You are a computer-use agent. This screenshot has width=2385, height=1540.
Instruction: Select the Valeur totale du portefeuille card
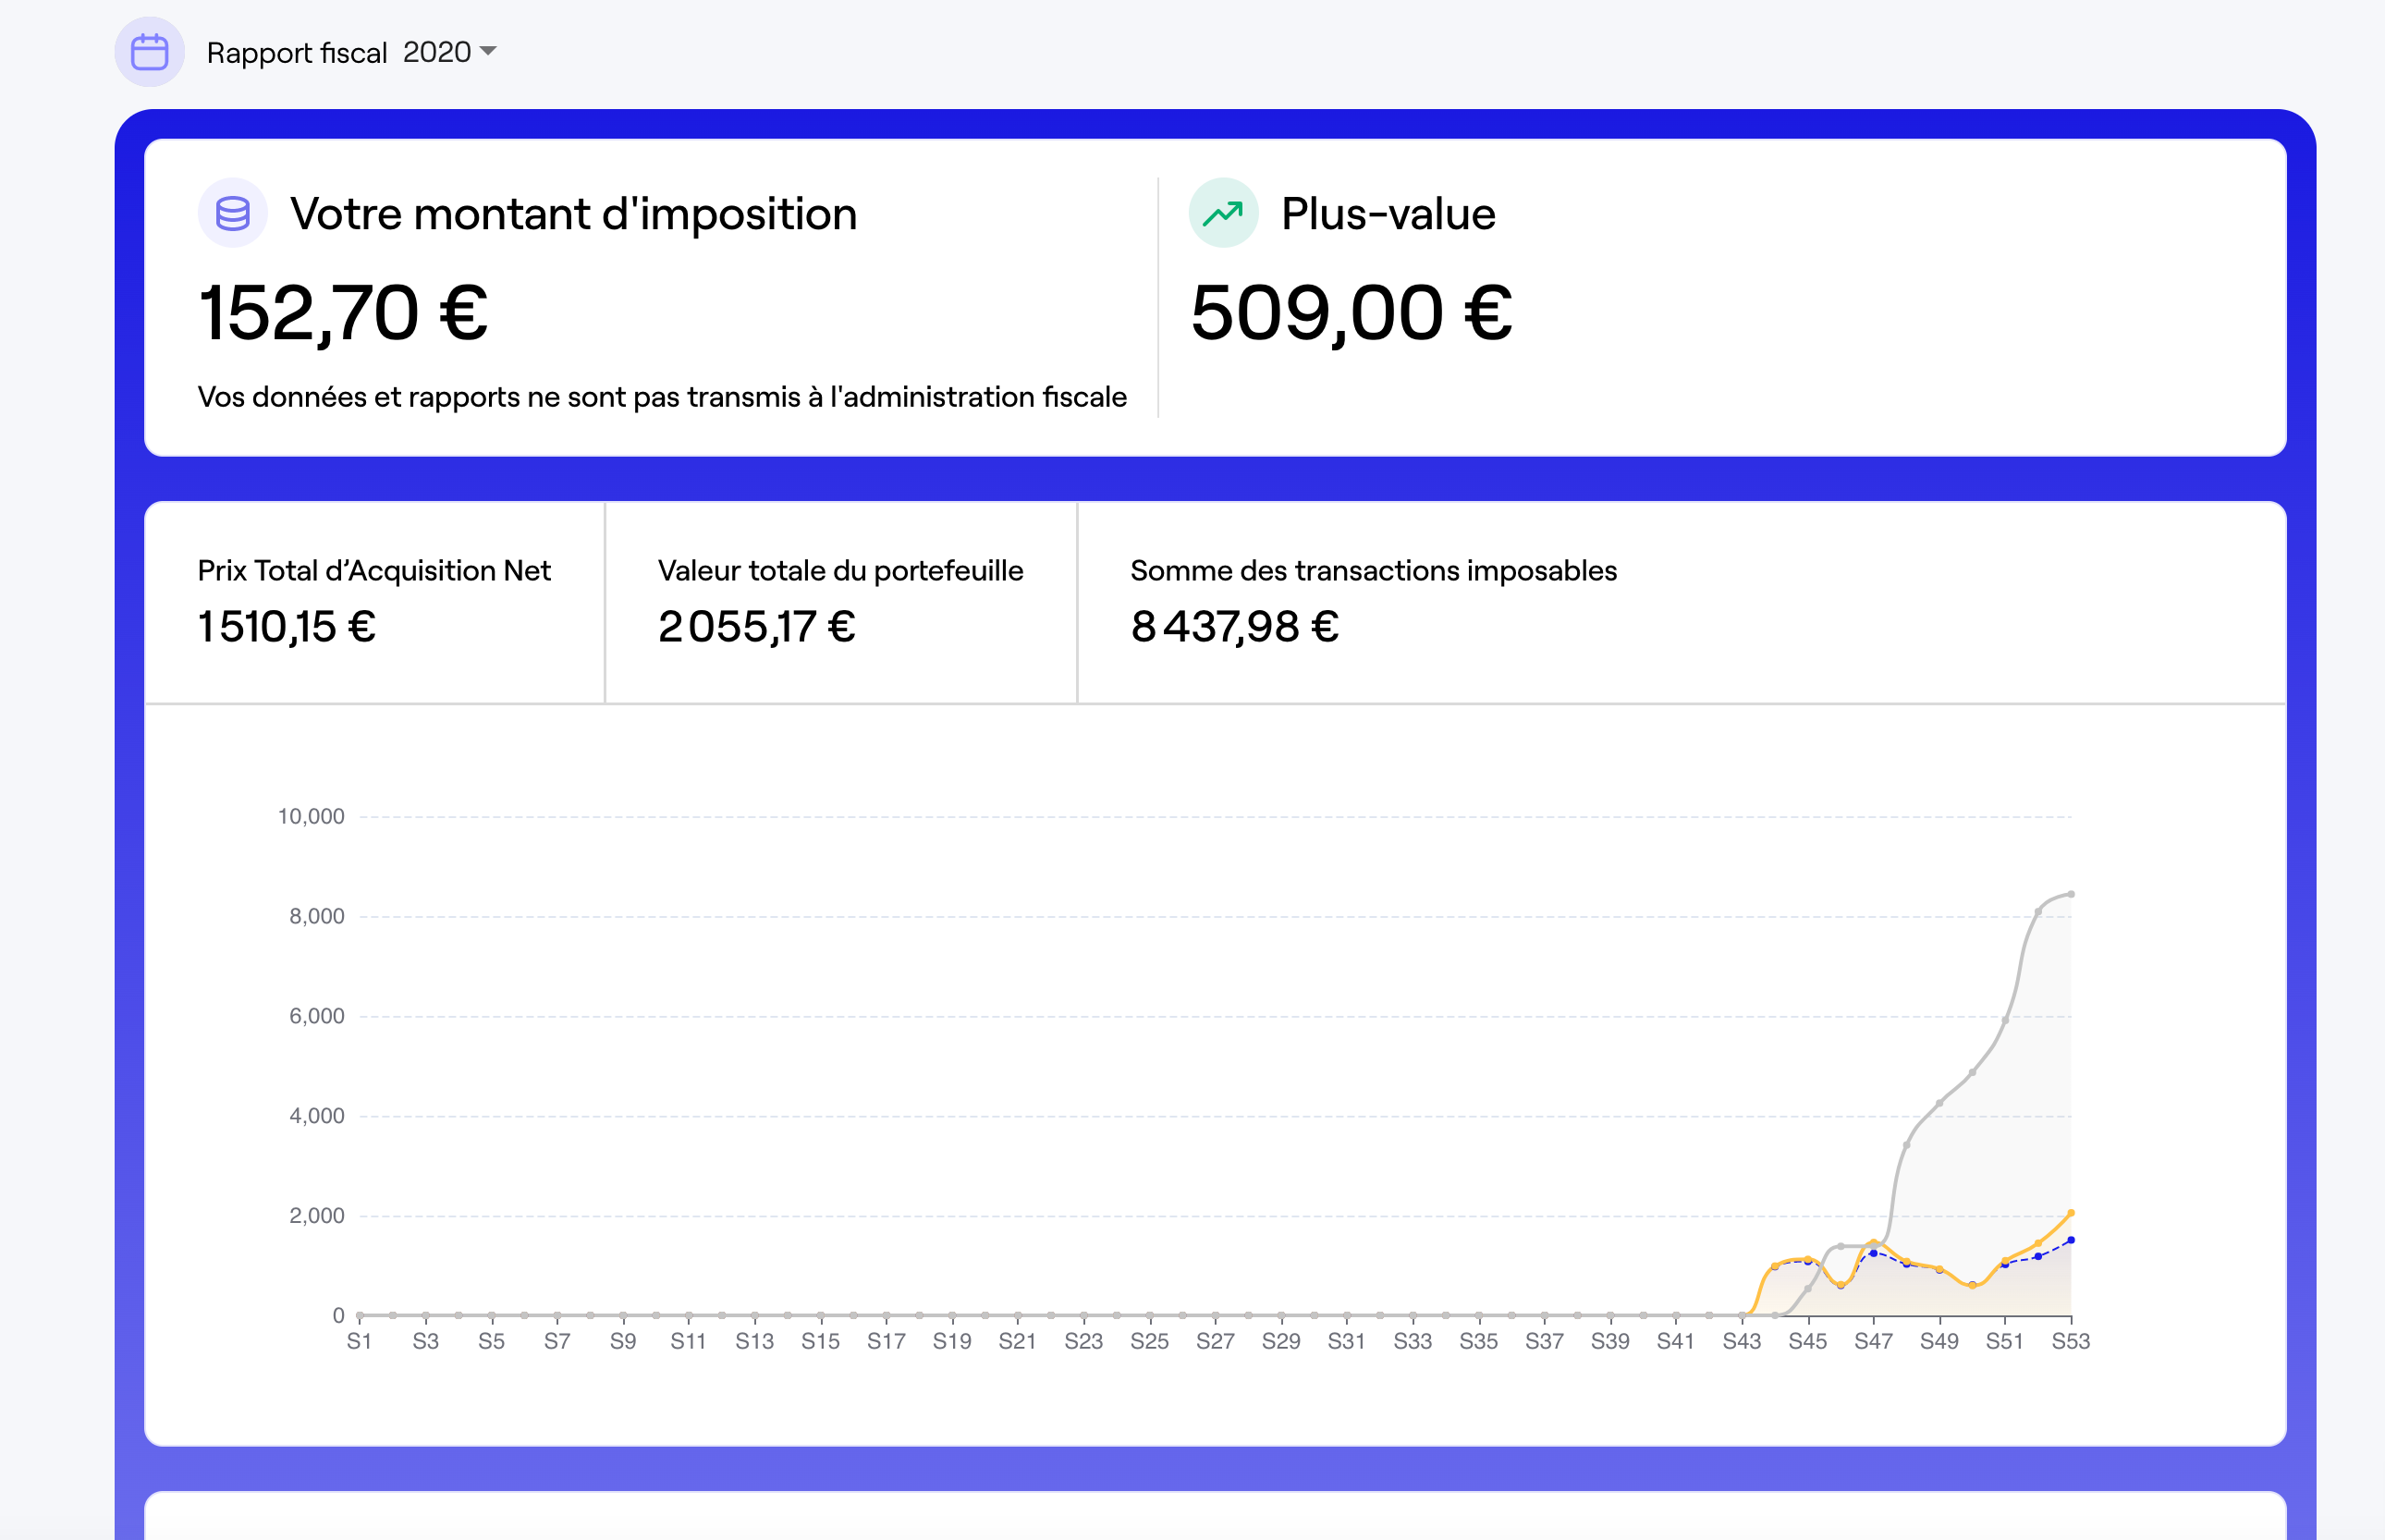coord(840,602)
